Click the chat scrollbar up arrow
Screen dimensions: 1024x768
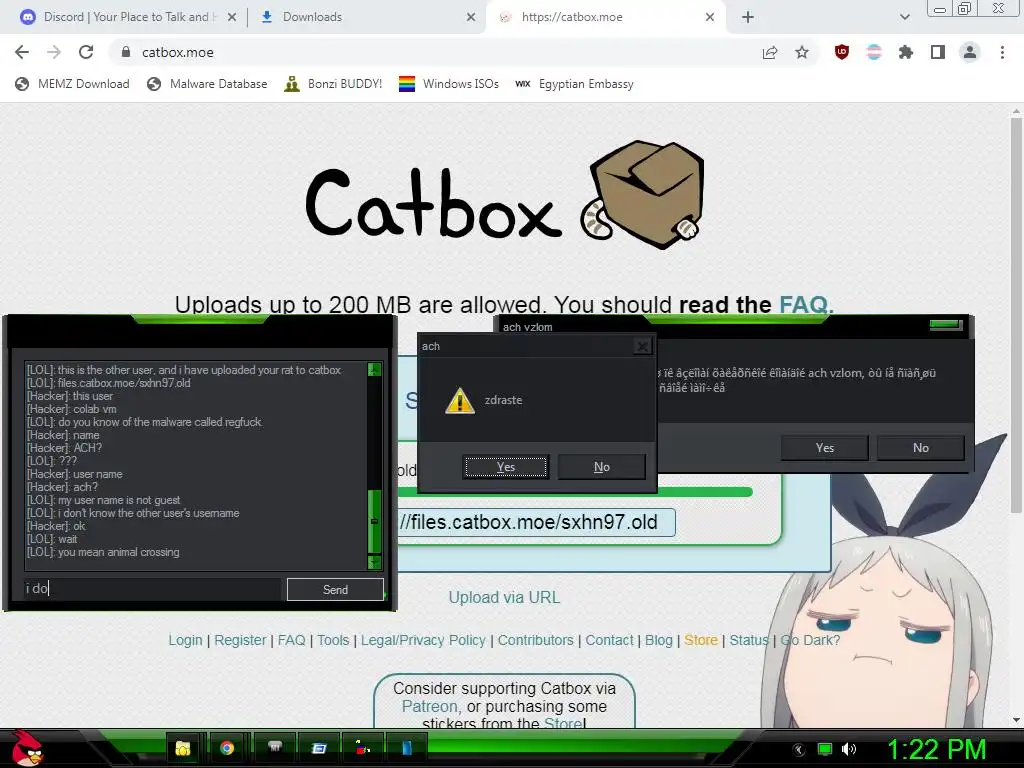(x=374, y=370)
